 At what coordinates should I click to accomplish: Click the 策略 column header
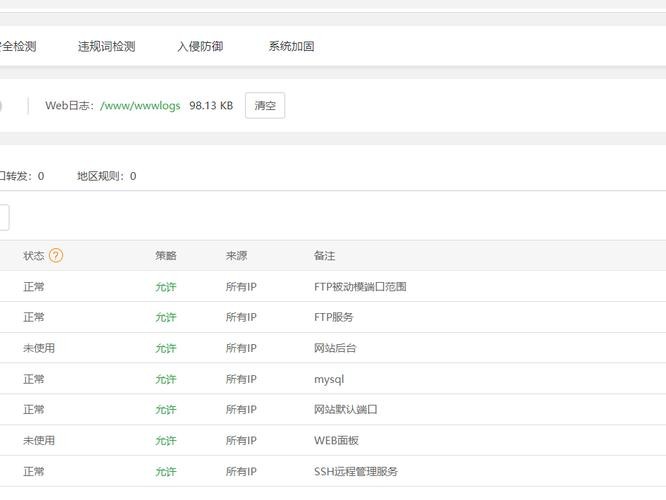(x=166, y=256)
